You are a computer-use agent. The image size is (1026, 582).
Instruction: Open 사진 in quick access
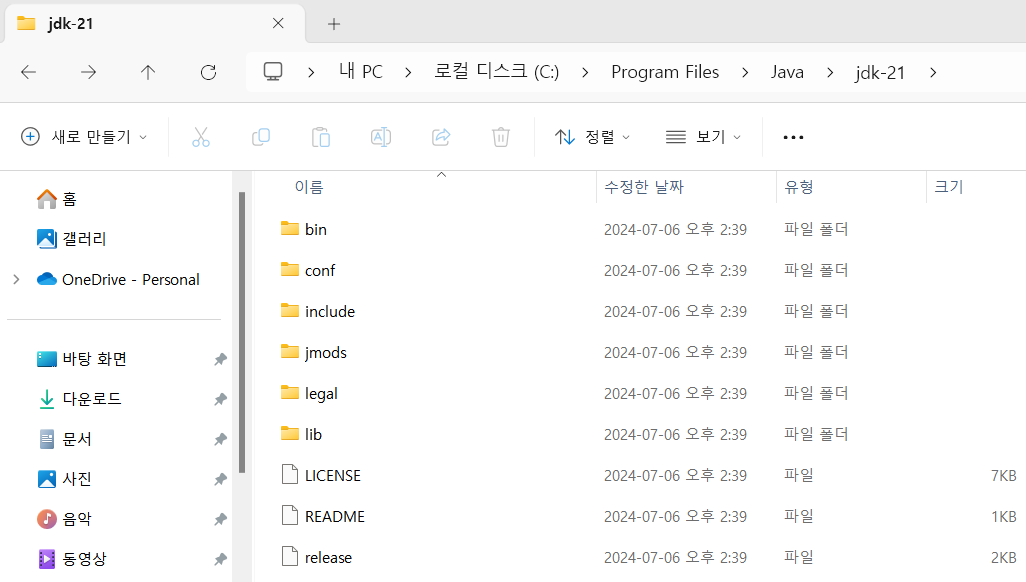click(x=64, y=479)
